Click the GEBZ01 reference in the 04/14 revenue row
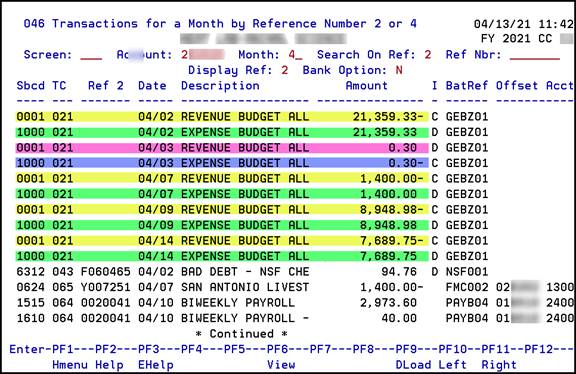Viewport: 576px width, 374px height. click(x=467, y=241)
